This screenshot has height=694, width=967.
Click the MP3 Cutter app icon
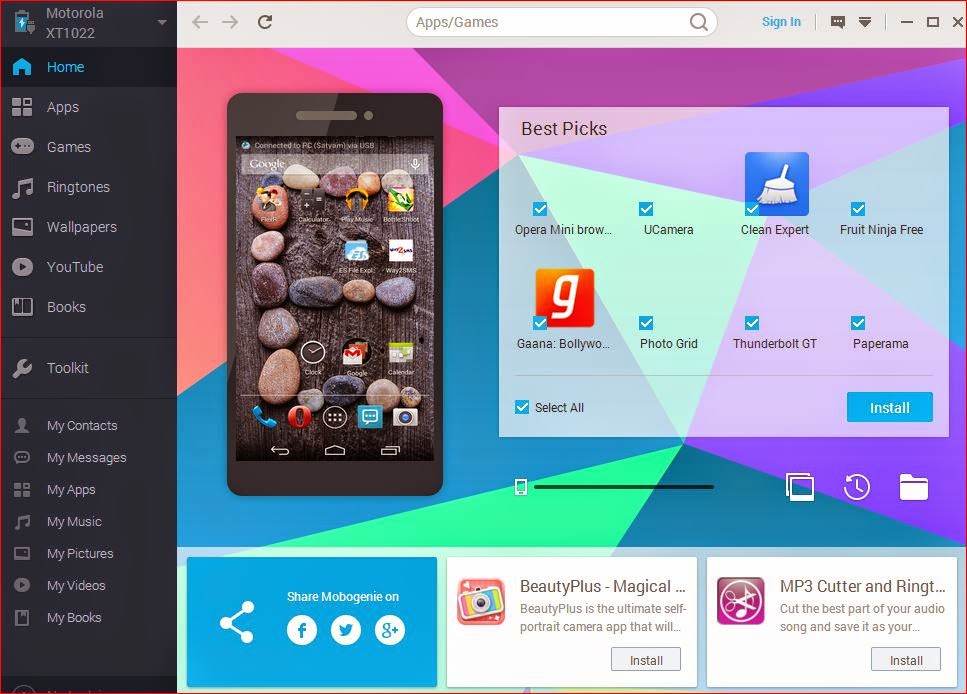click(741, 601)
